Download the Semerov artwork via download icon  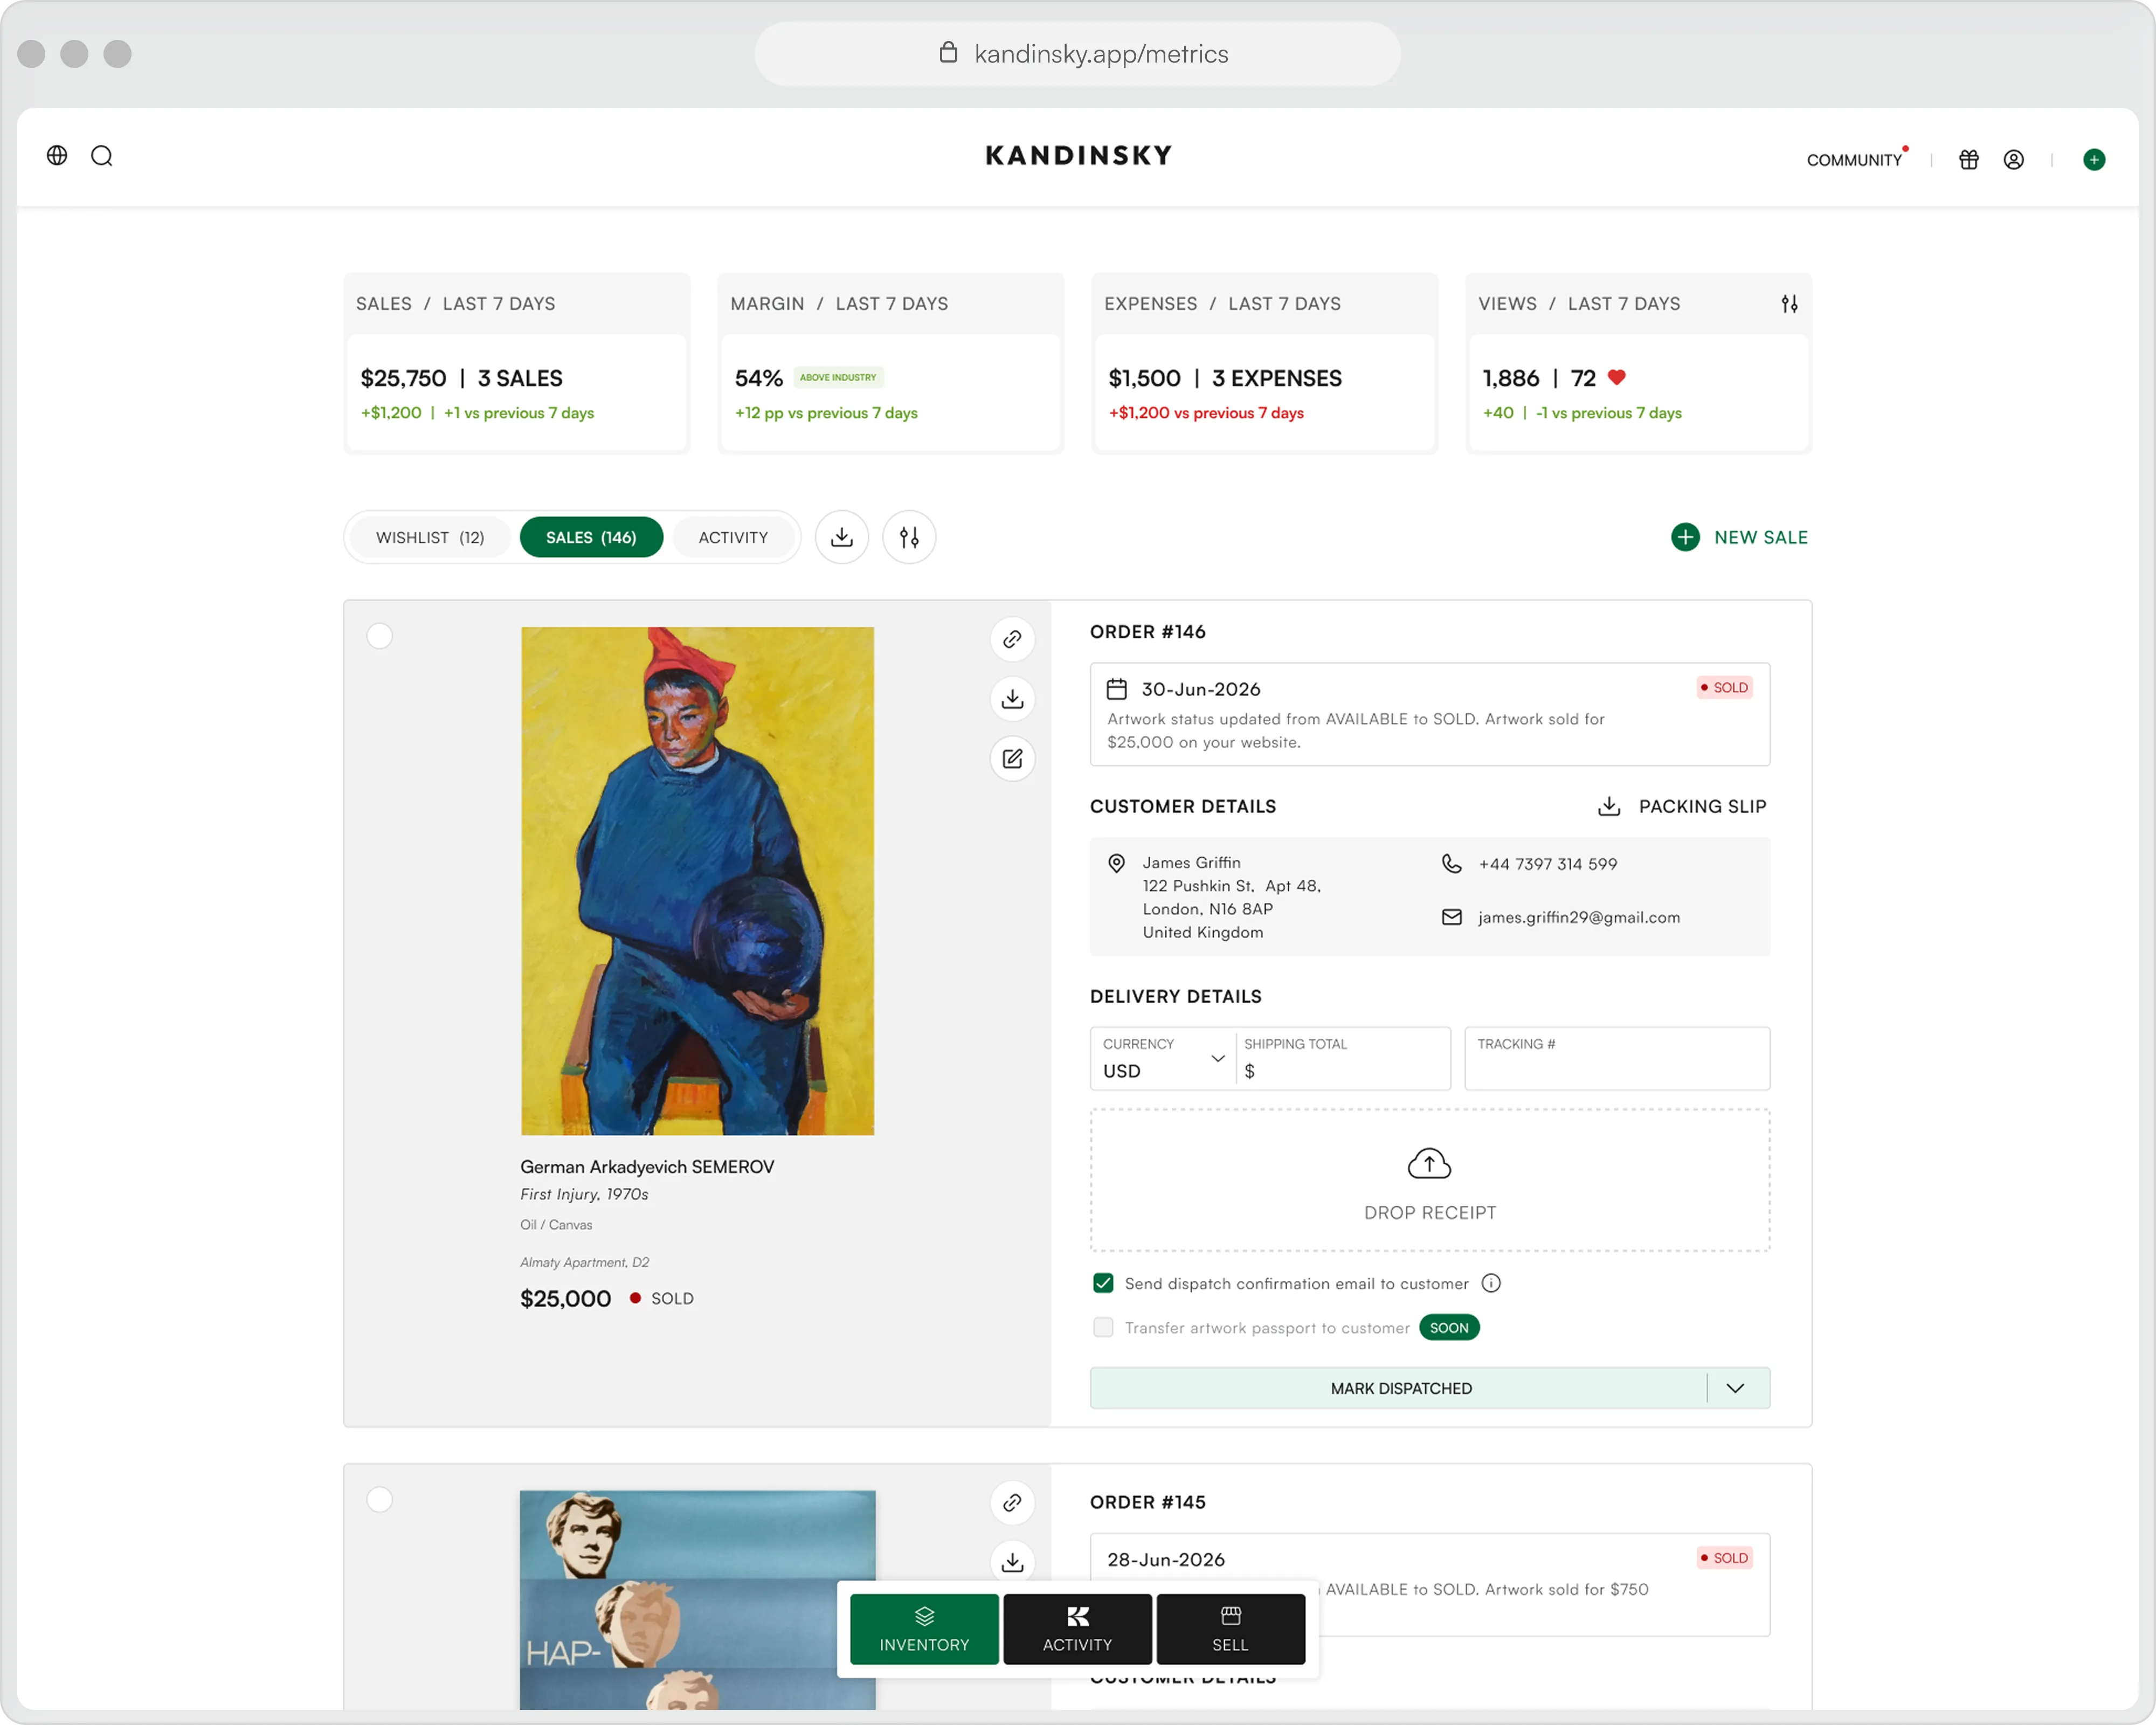[1012, 698]
